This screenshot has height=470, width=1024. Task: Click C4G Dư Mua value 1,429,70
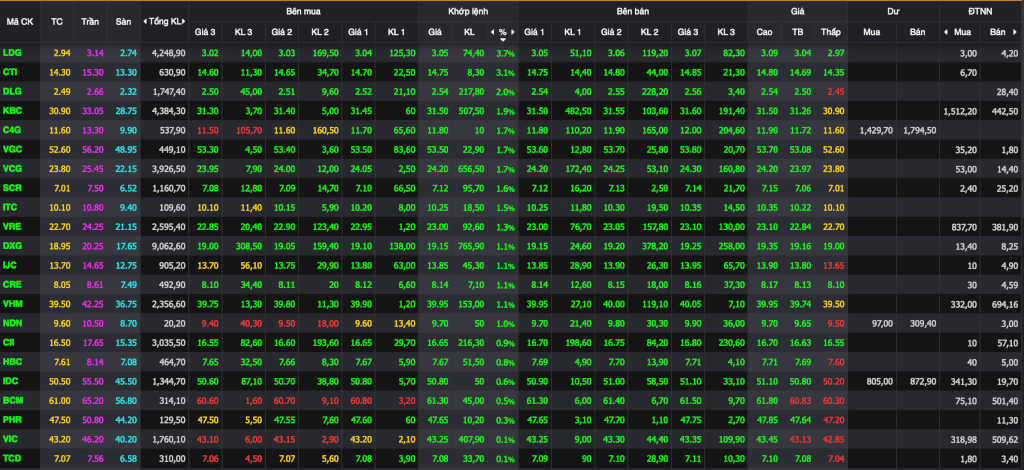pyautogui.click(x=876, y=131)
